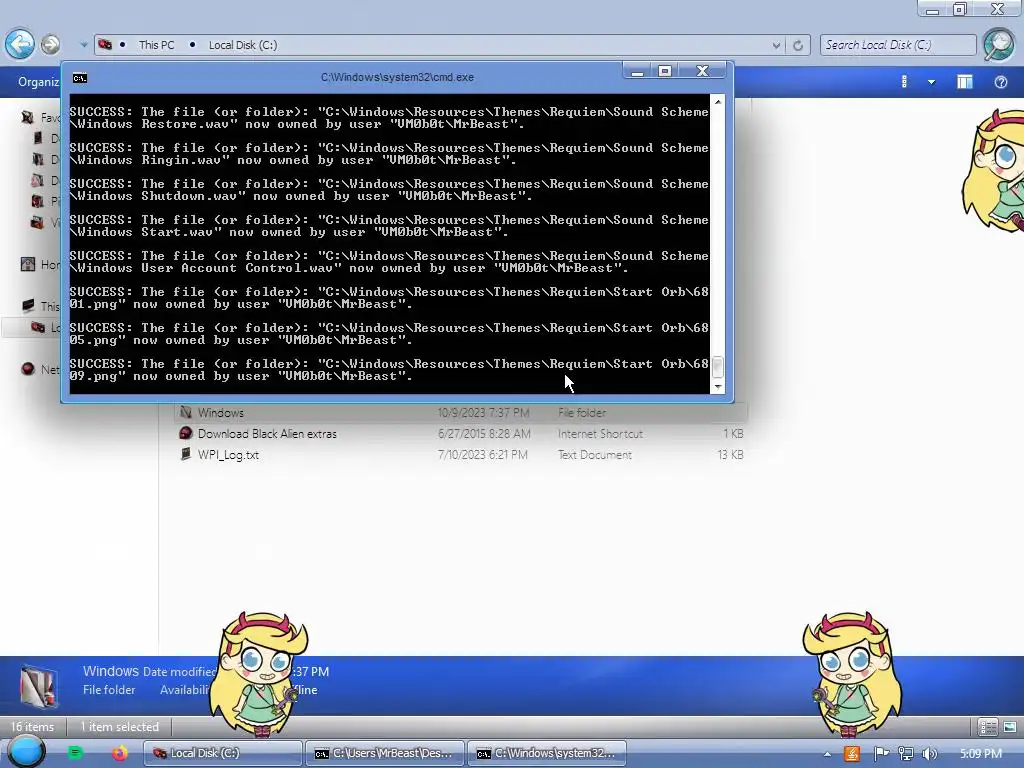Screen dimensions: 1024x768
Task: Click the Windows date 10/9/2023 7:37 PM
Action: [483, 413]
